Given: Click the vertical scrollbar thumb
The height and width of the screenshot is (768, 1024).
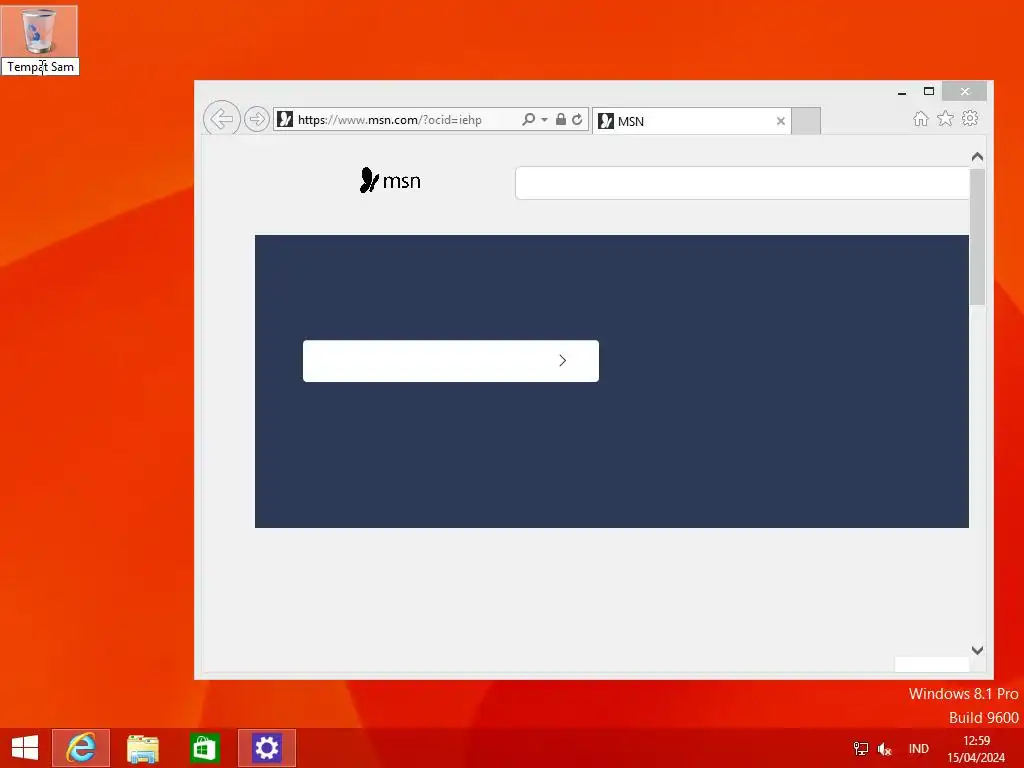Looking at the screenshot, I should tap(977, 236).
